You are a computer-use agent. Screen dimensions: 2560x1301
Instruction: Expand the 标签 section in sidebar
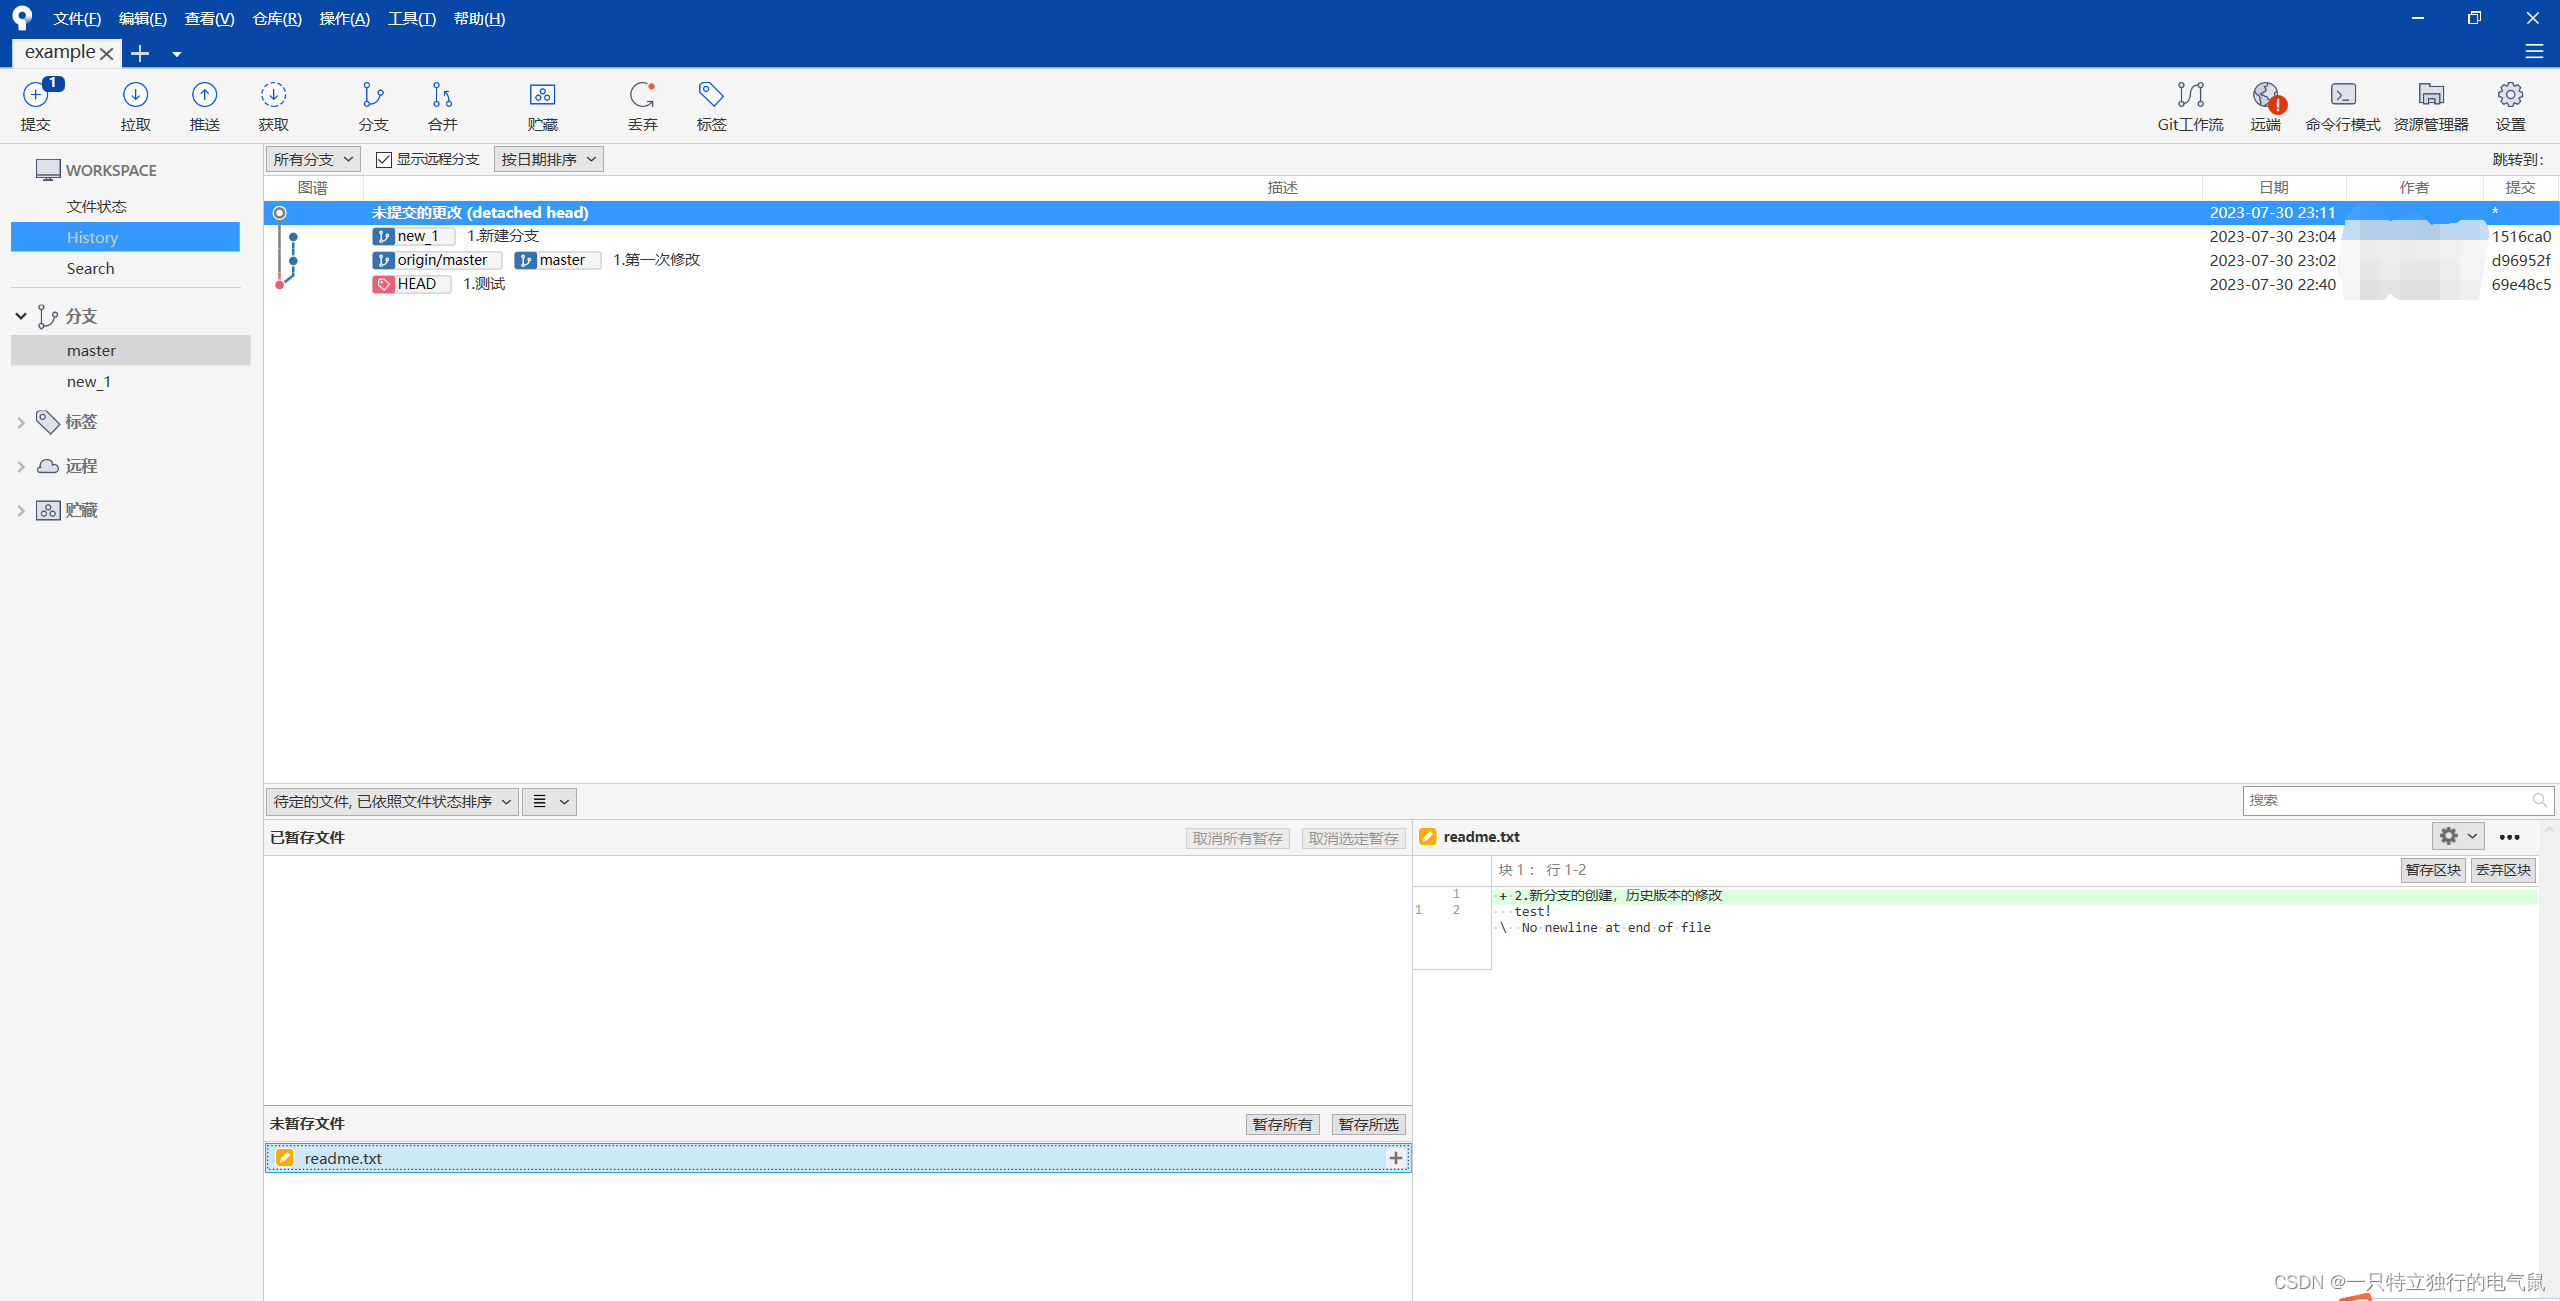(x=20, y=422)
